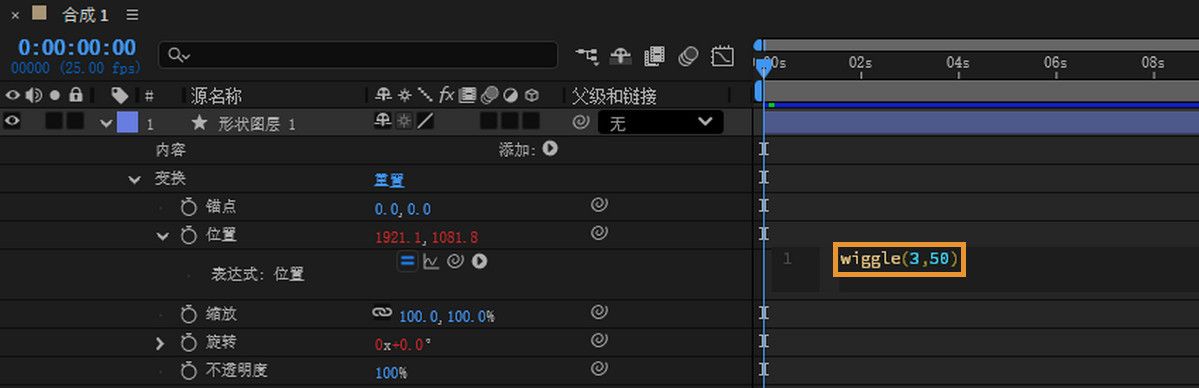Click pick whip on 锚点 row
The height and width of the screenshot is (388, 1199).
click(600, 204)
